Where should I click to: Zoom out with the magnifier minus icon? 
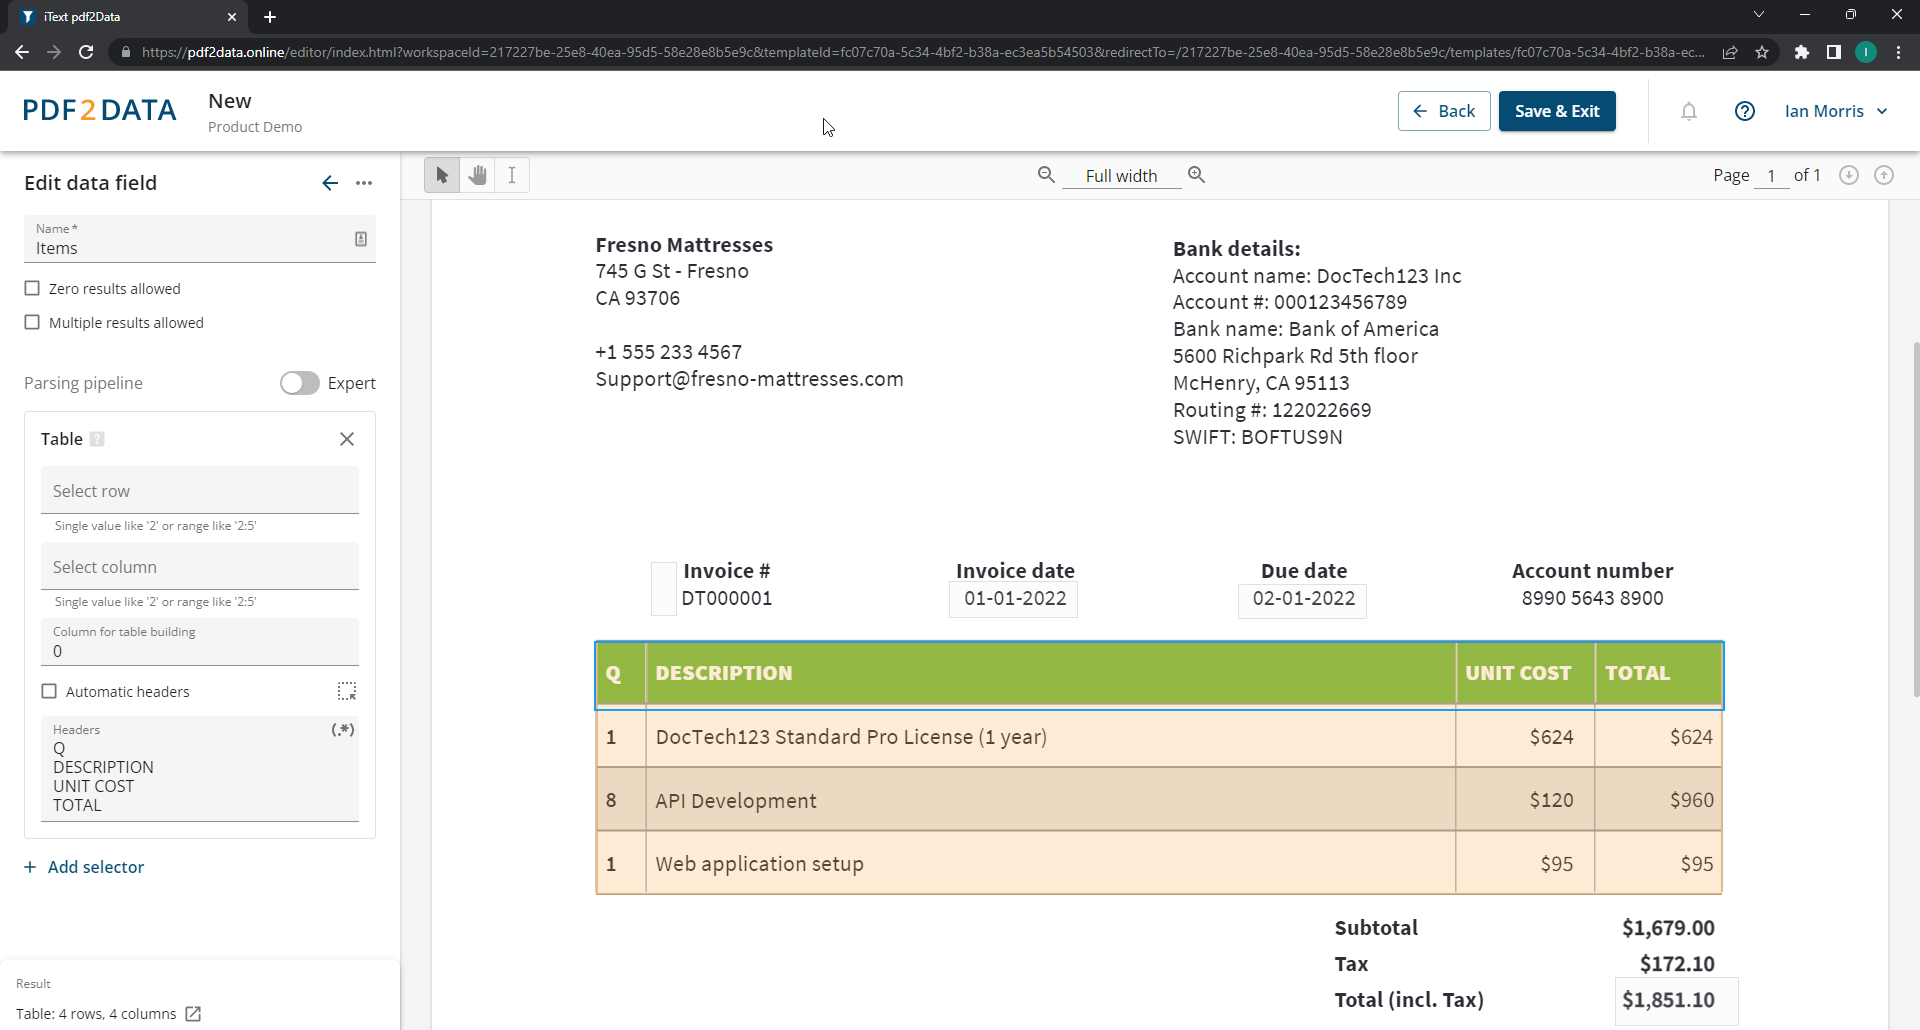(1046, 175)
